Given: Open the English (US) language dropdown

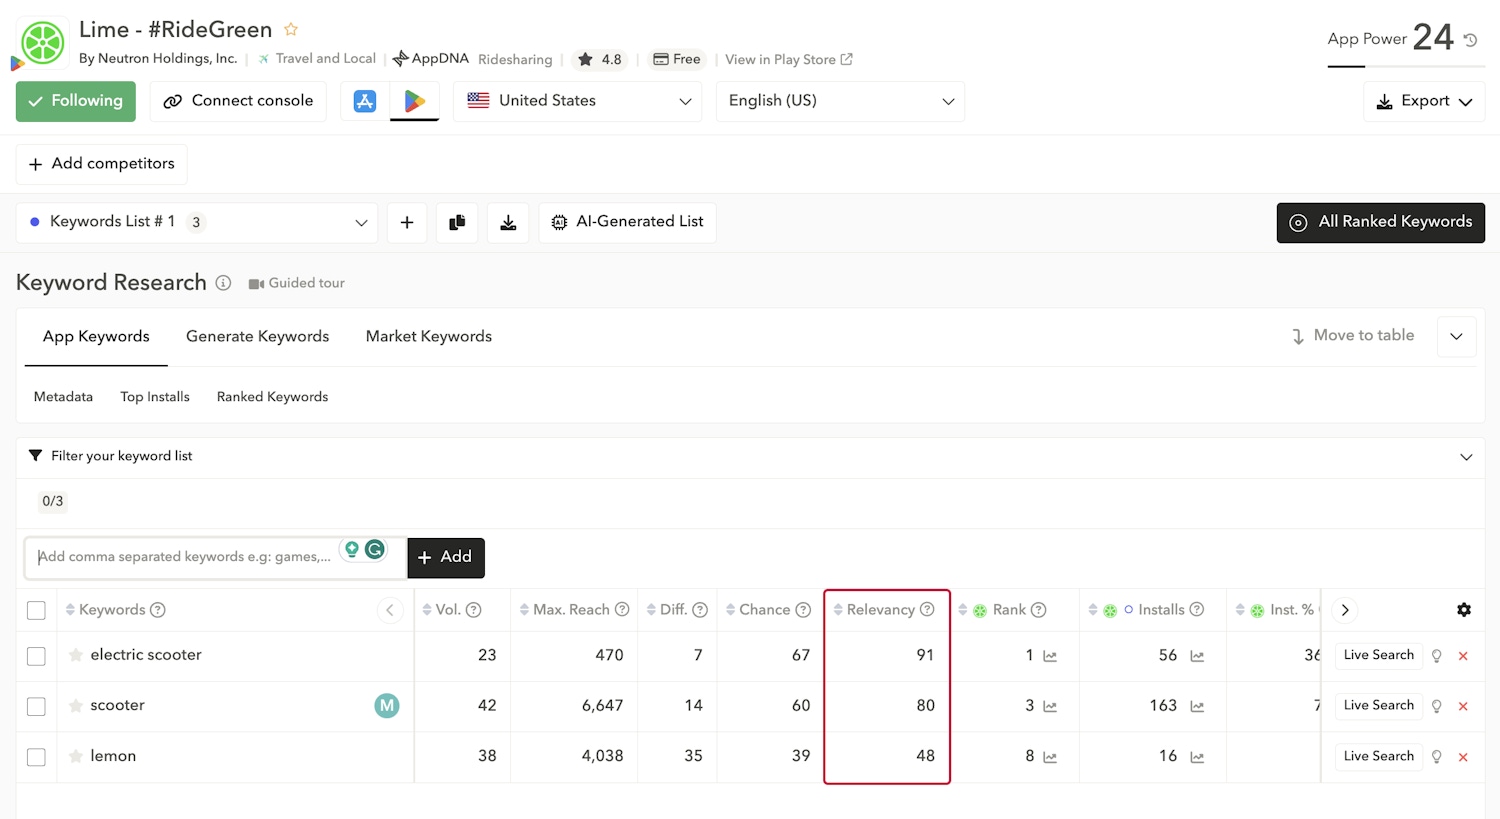Looking at the screenshot, I should pos(840,101).
